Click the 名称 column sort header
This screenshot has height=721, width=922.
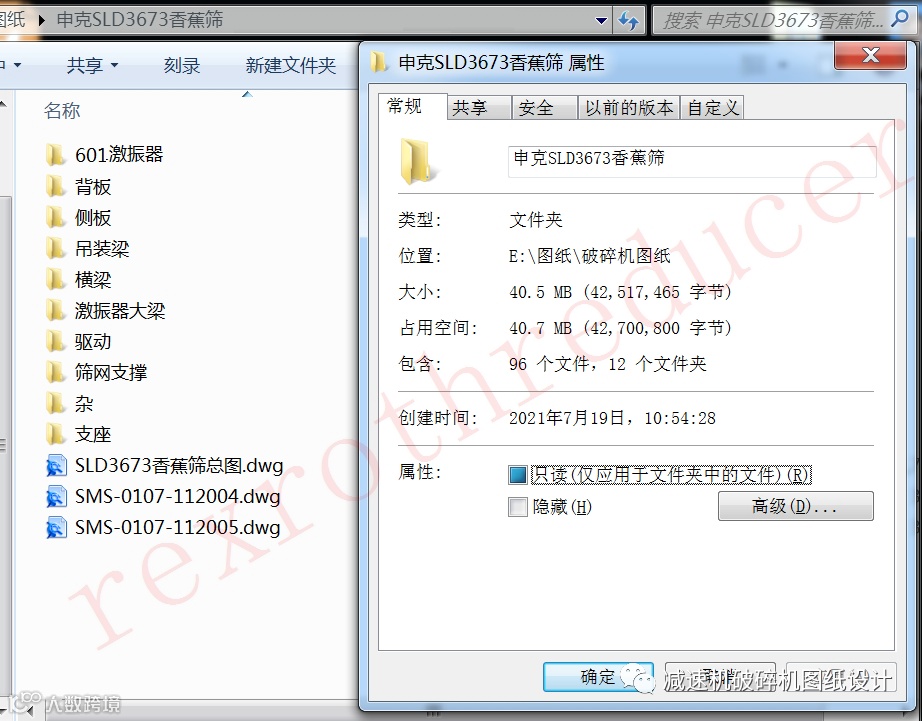[62, 110]
